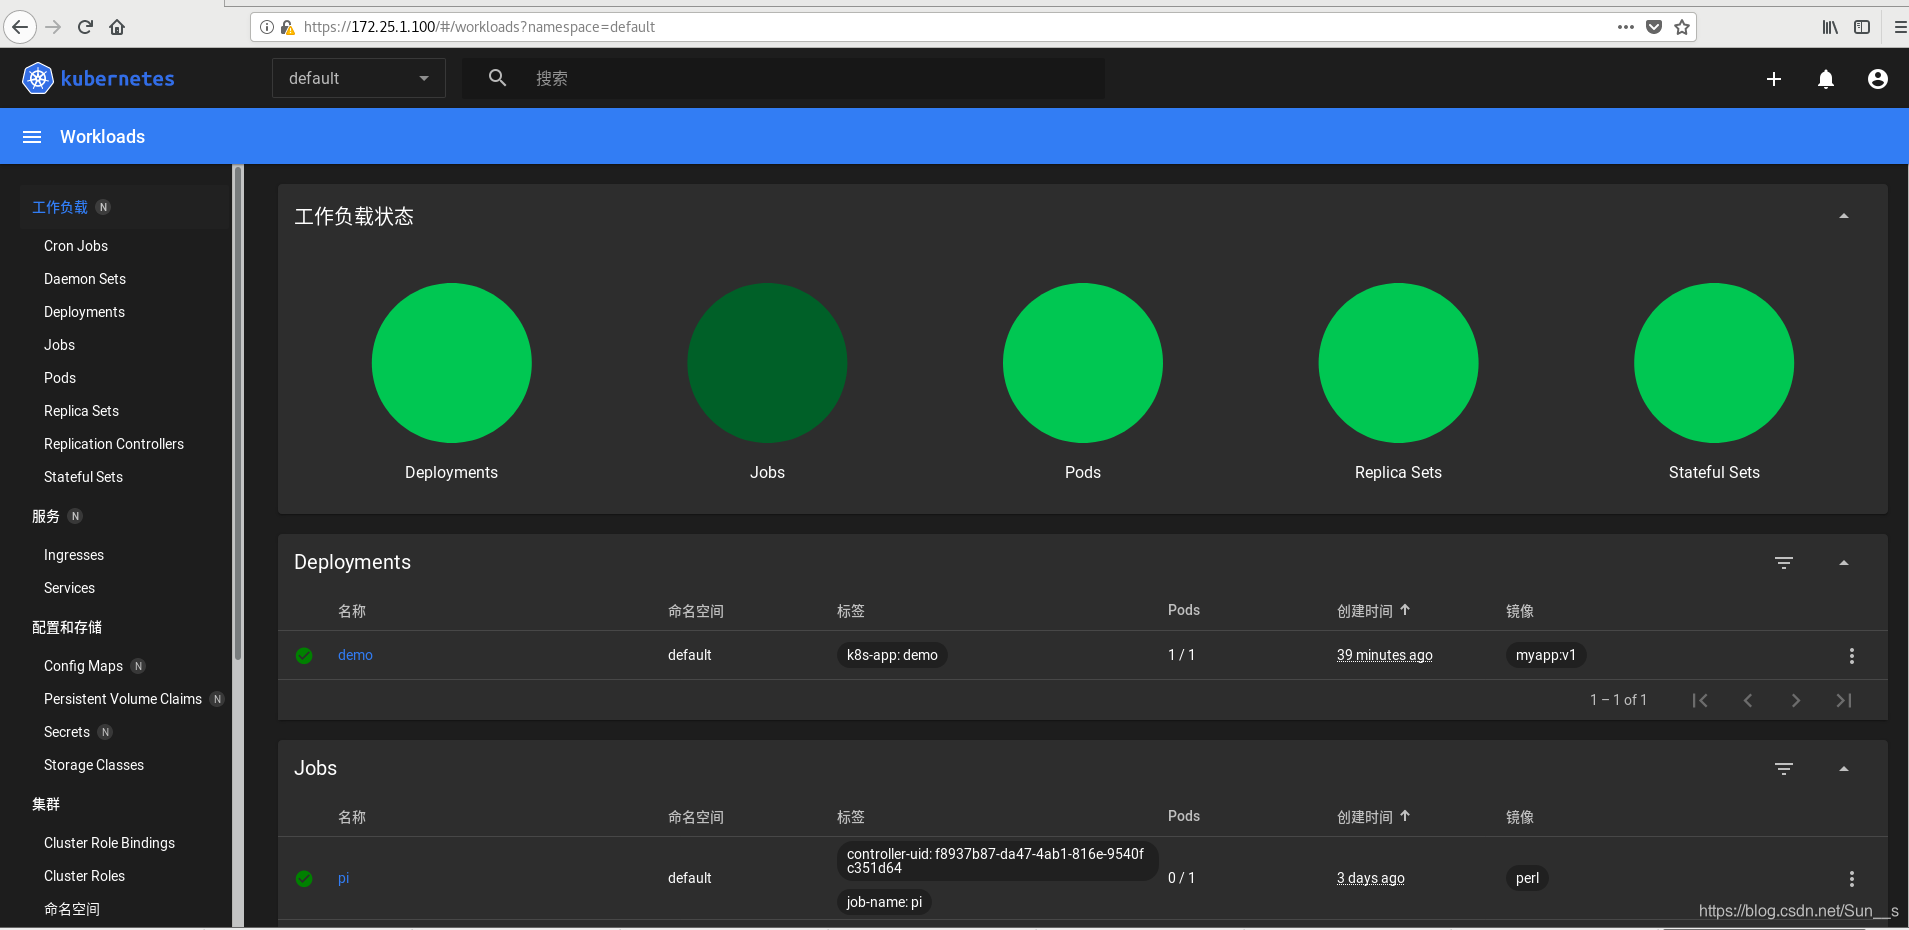
Task: Open Ingresses in sidebar
Action: tap(74, 555)
